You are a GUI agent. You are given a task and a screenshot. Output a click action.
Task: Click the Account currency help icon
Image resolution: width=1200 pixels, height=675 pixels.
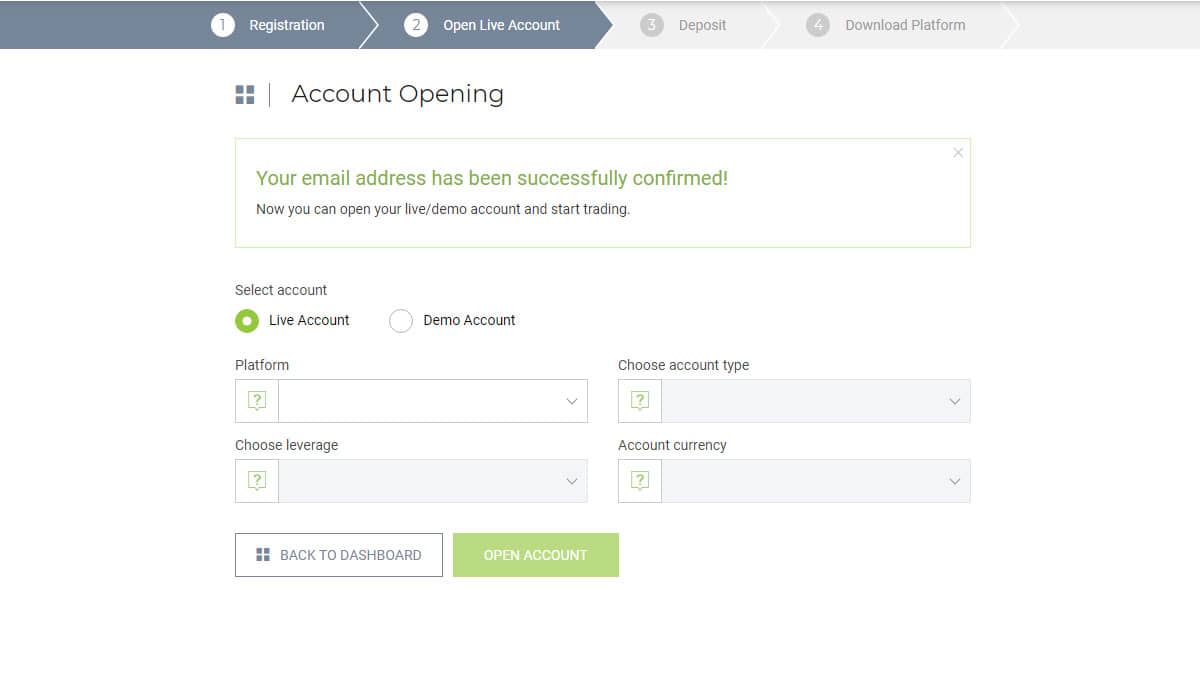(x=640, y=481)
